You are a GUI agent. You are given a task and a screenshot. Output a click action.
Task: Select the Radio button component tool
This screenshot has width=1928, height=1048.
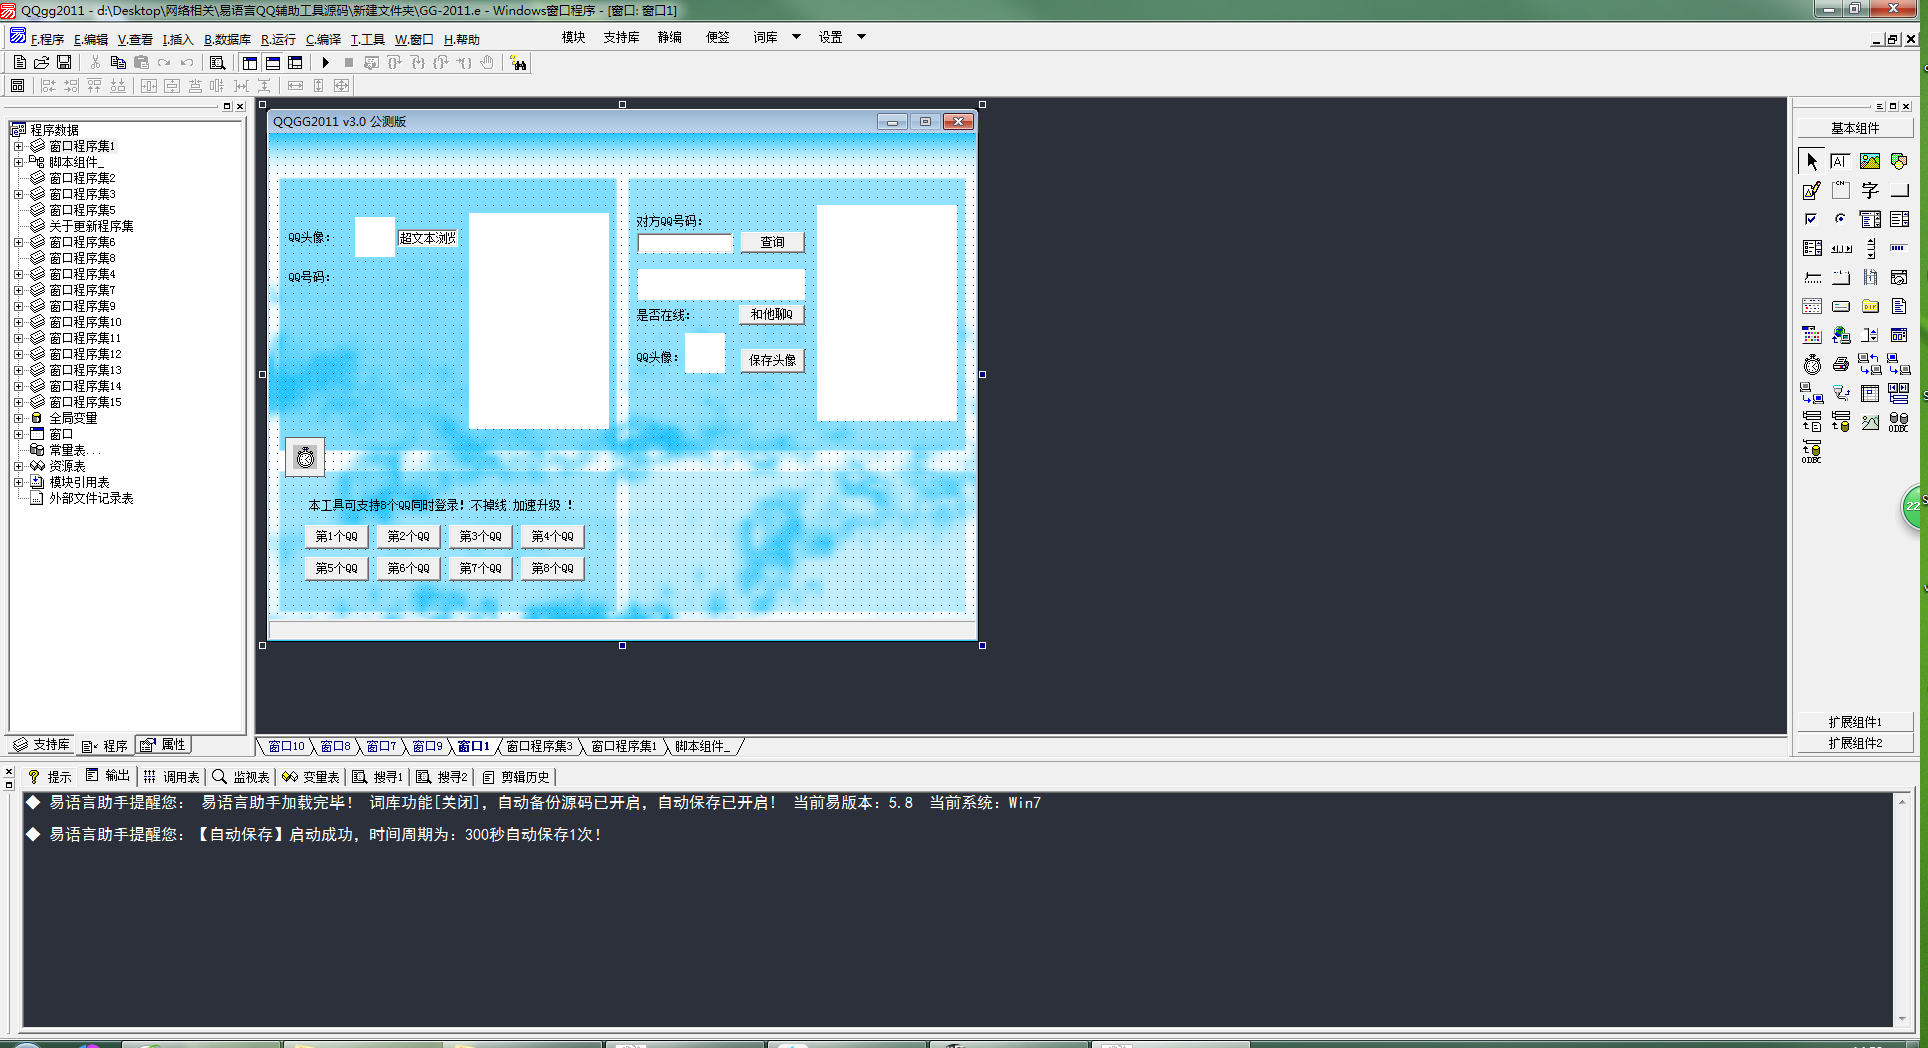[1840, 219]
